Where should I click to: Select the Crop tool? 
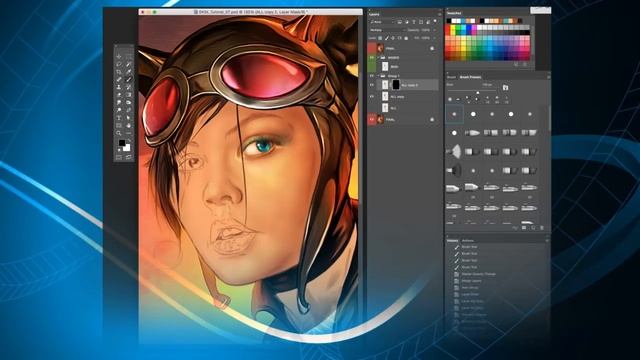tap(119, 72)
